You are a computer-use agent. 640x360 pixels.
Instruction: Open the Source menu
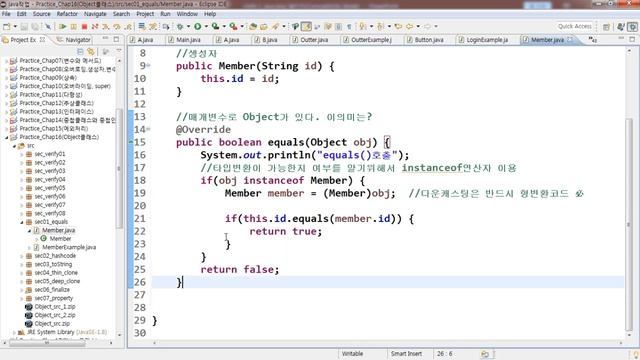pos(42,14)
